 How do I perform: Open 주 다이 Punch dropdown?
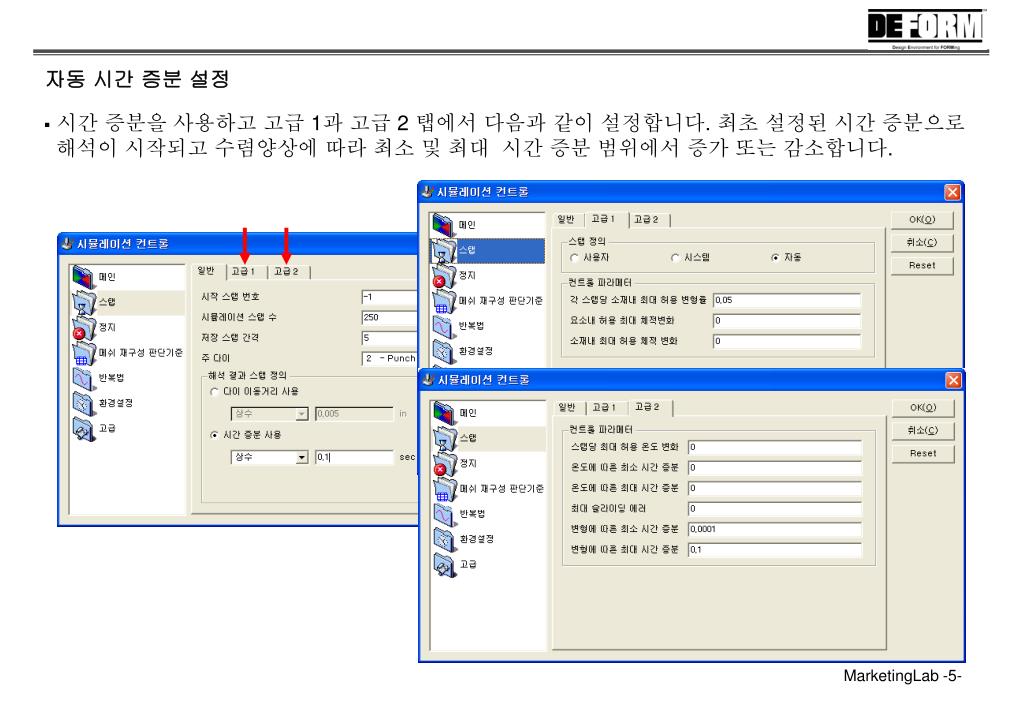[x=389, y=358]
